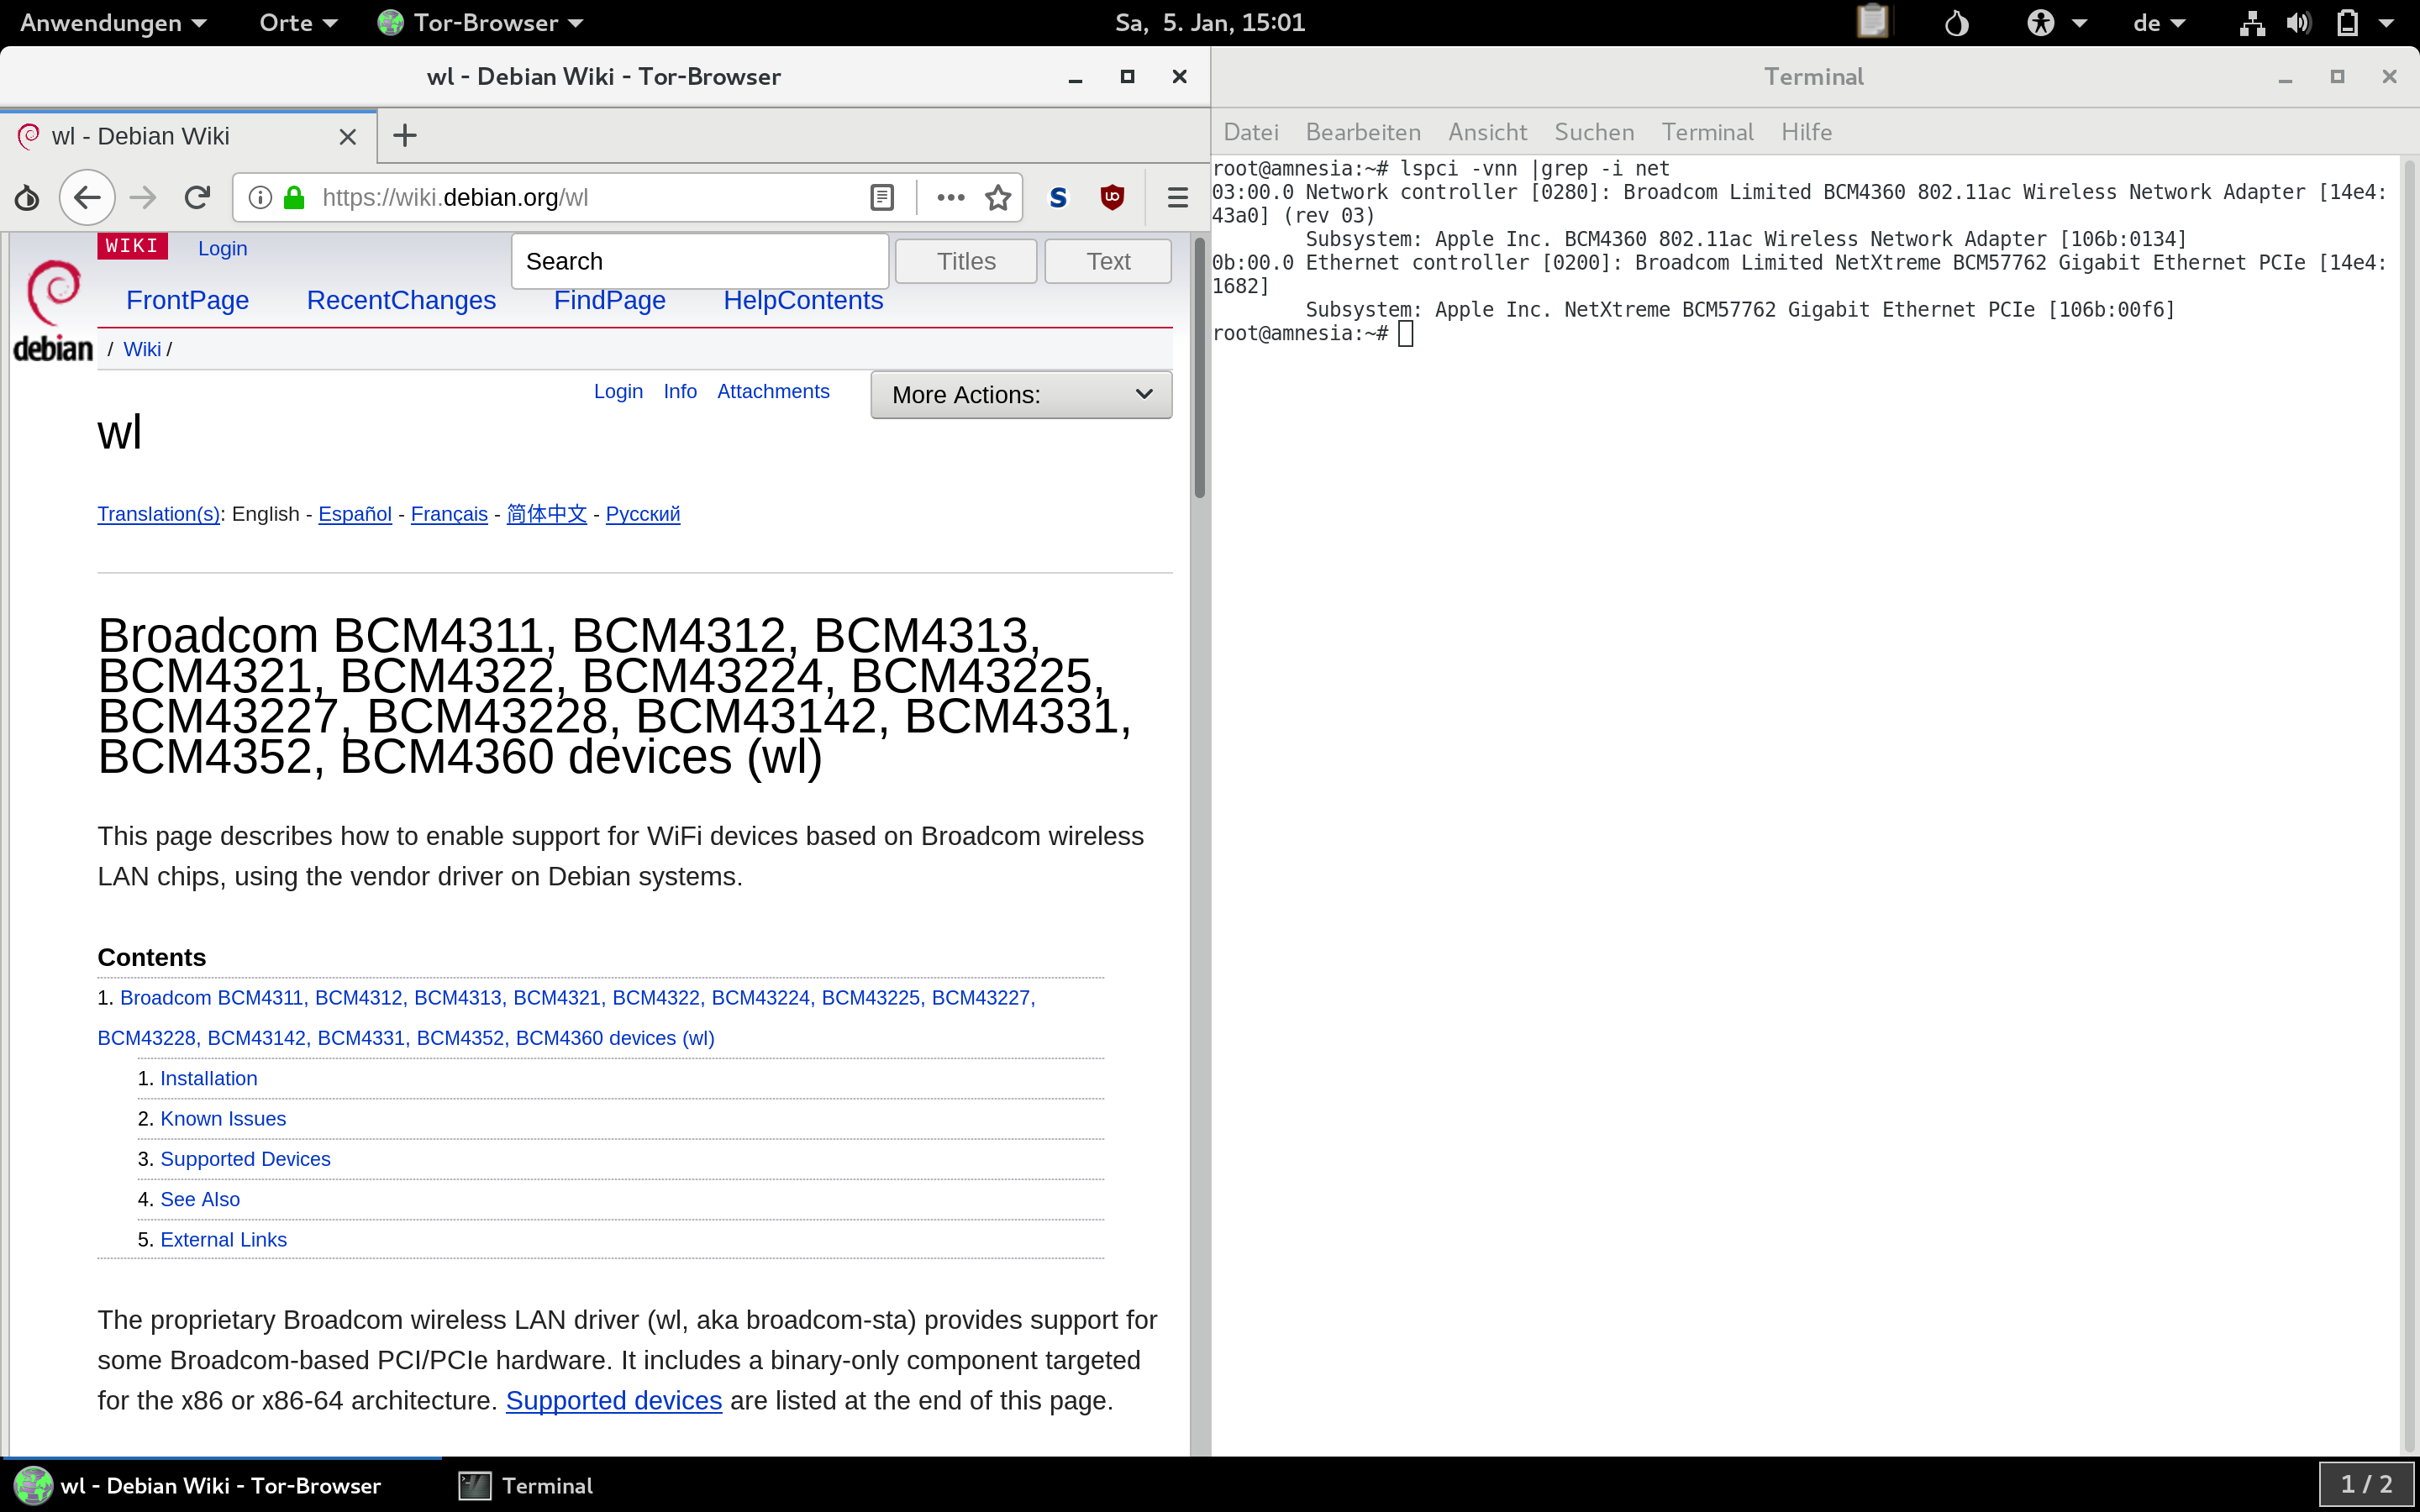Click the volume speaker icon in top panel
Image resolution: width=2420 pixels, height=1512 pixels.
pos(2299,22)
